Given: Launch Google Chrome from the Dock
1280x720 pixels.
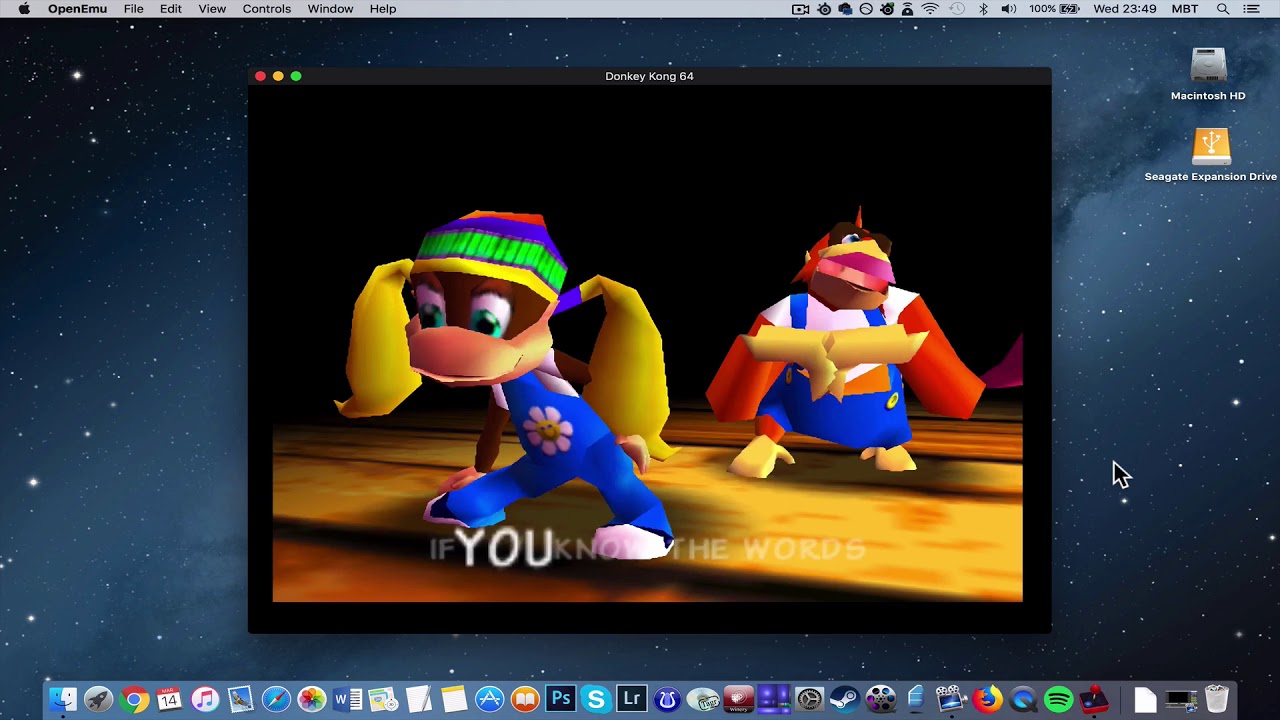Looking at the screenshot, I should (134, 699).
